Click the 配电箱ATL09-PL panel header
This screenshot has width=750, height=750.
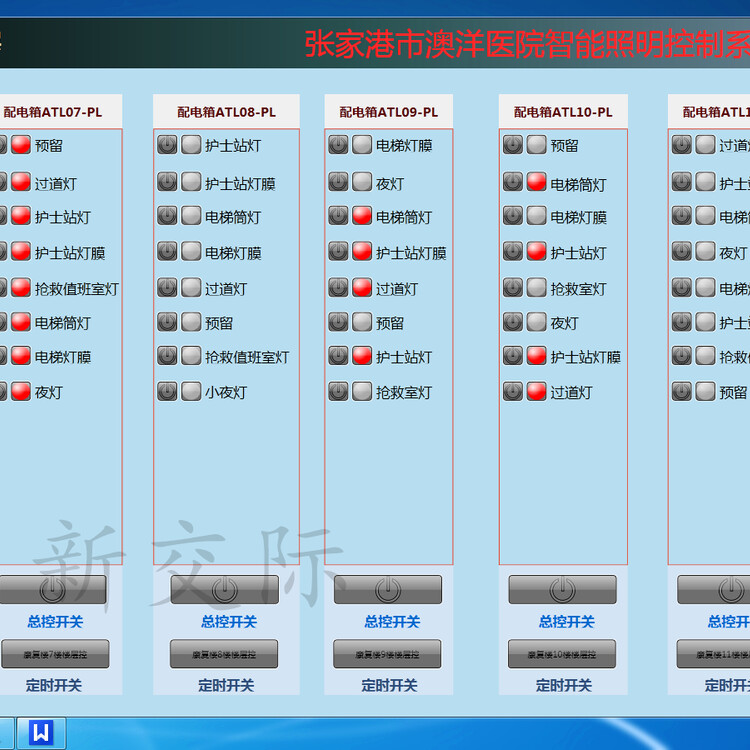coord(388,112)
